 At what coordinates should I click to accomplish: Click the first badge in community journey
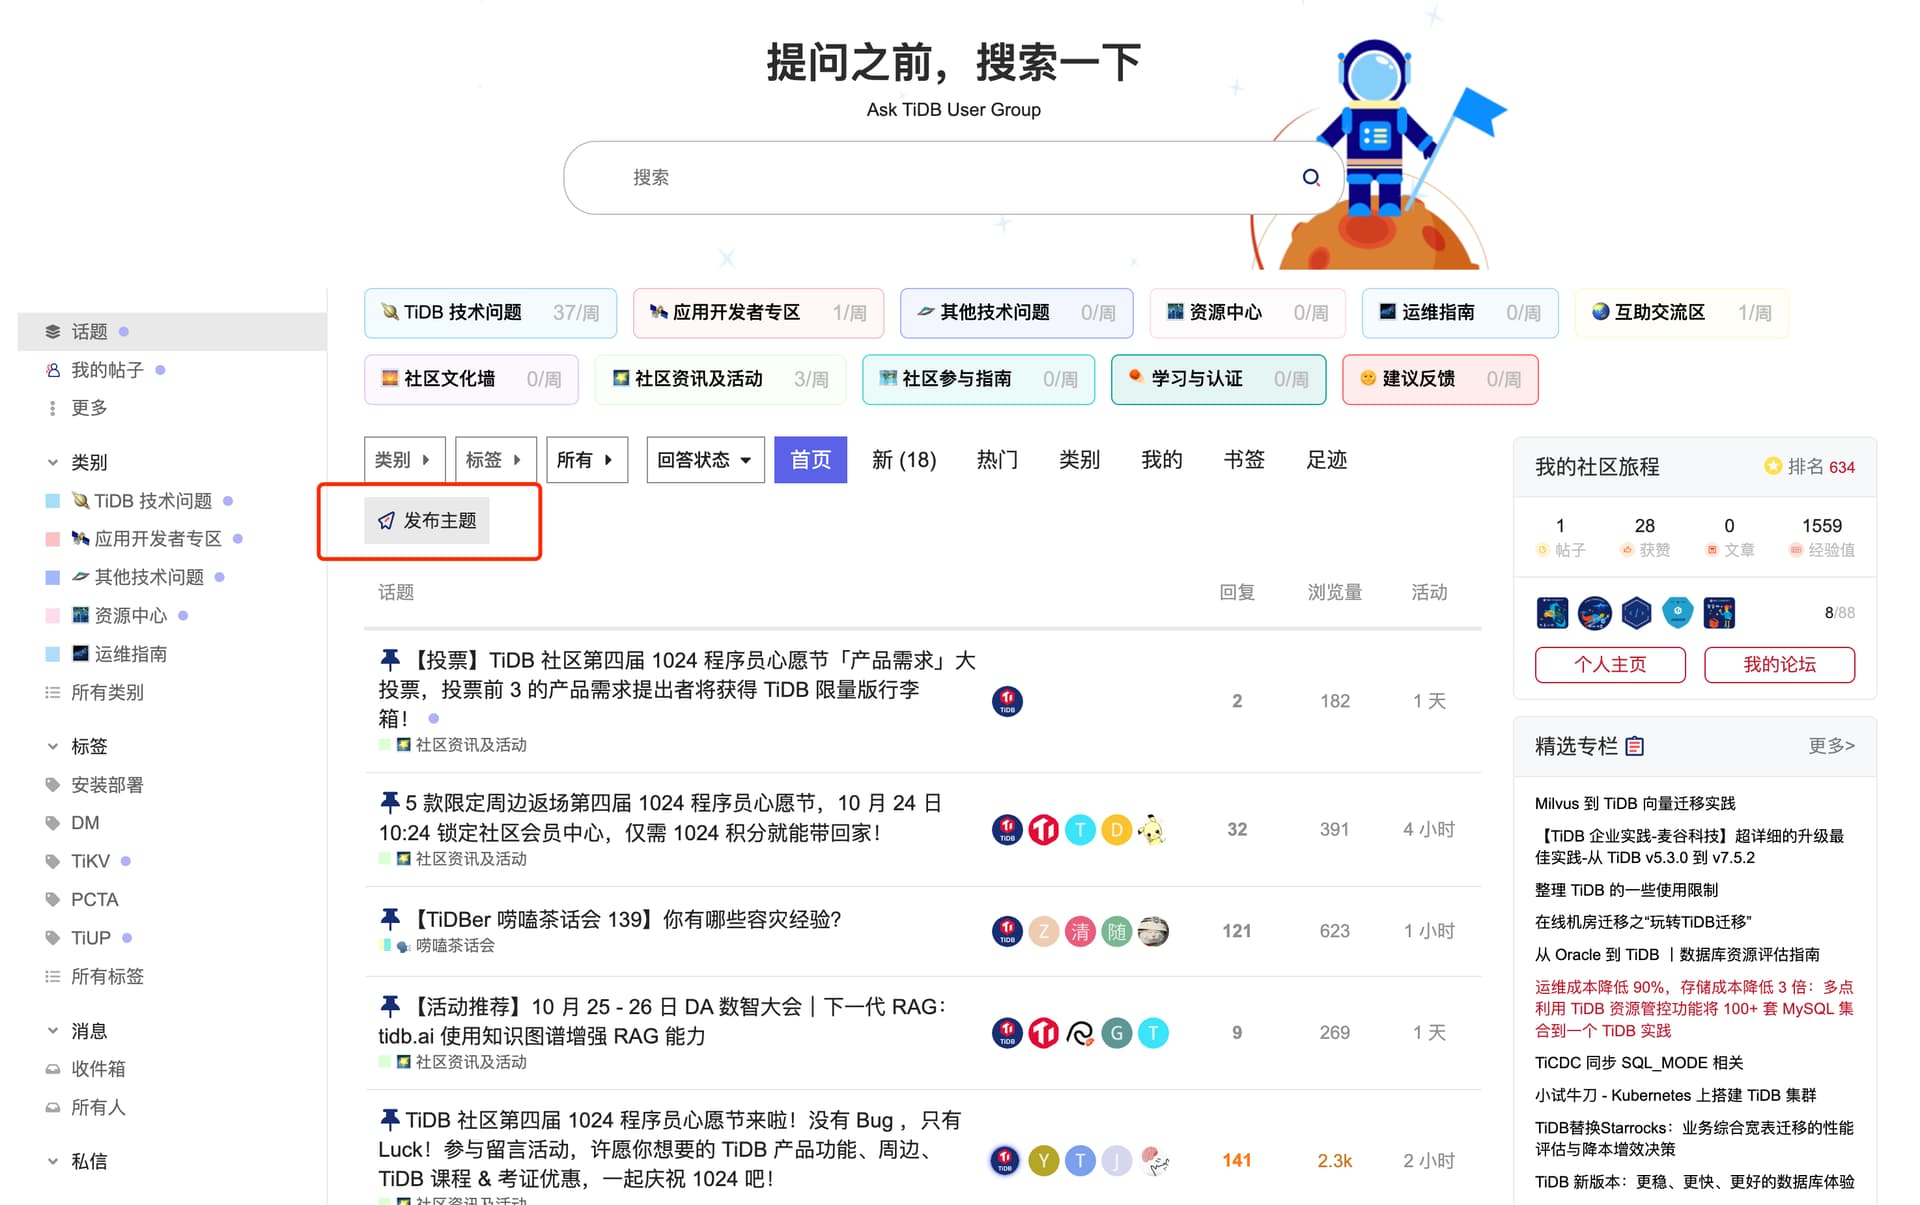coord(1552,612)
